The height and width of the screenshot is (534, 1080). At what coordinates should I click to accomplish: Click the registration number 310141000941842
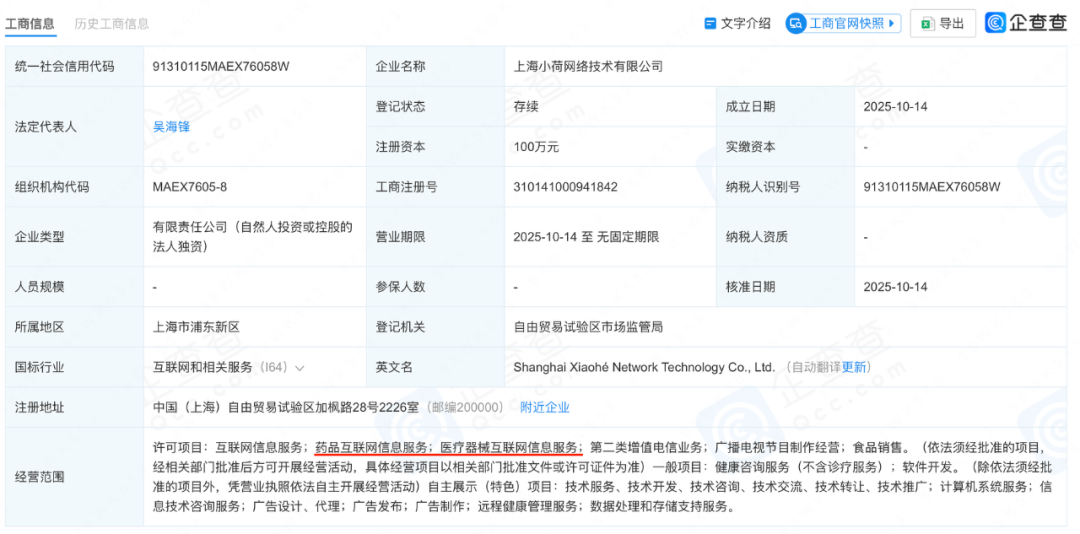tap(566, 186)
